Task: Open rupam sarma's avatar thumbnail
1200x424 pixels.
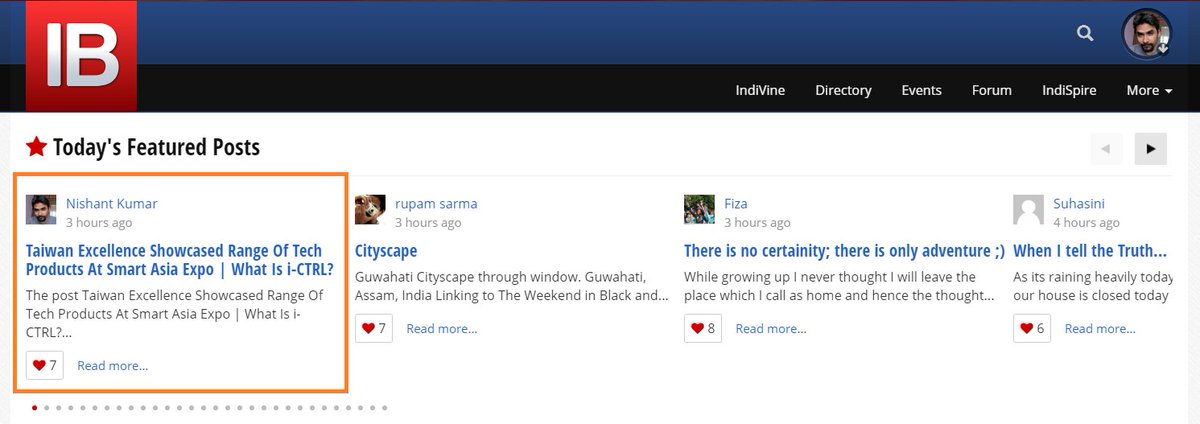Action: pyautogui.click(x=370, y=210)
